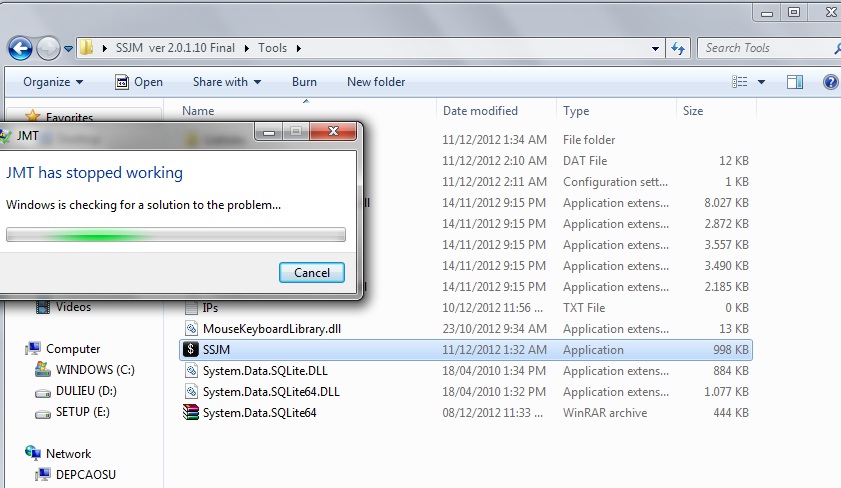Open DULIEU (D:) drive

tap(86, 391)
